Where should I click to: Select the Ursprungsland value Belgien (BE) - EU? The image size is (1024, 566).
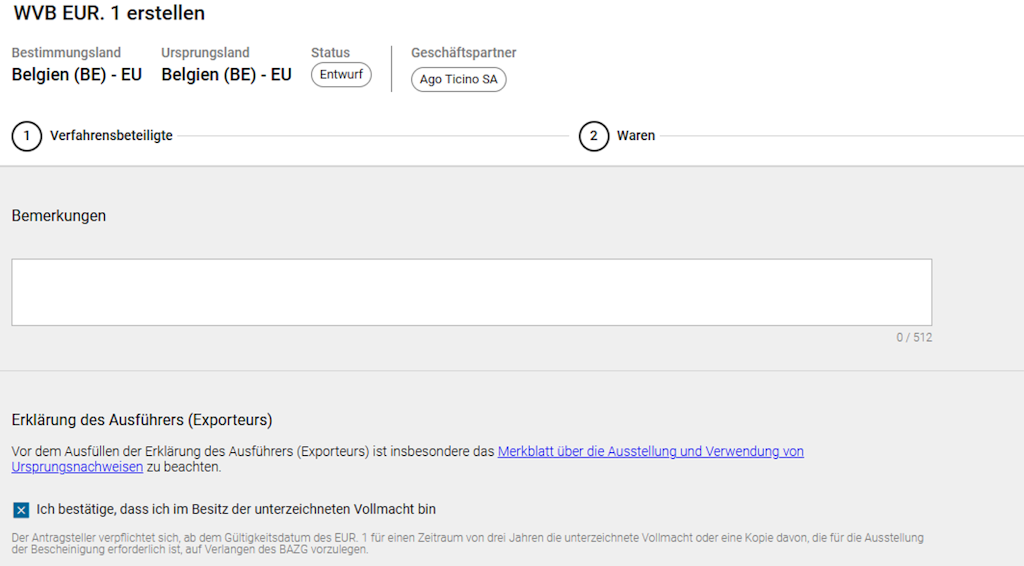coord(227,75)
